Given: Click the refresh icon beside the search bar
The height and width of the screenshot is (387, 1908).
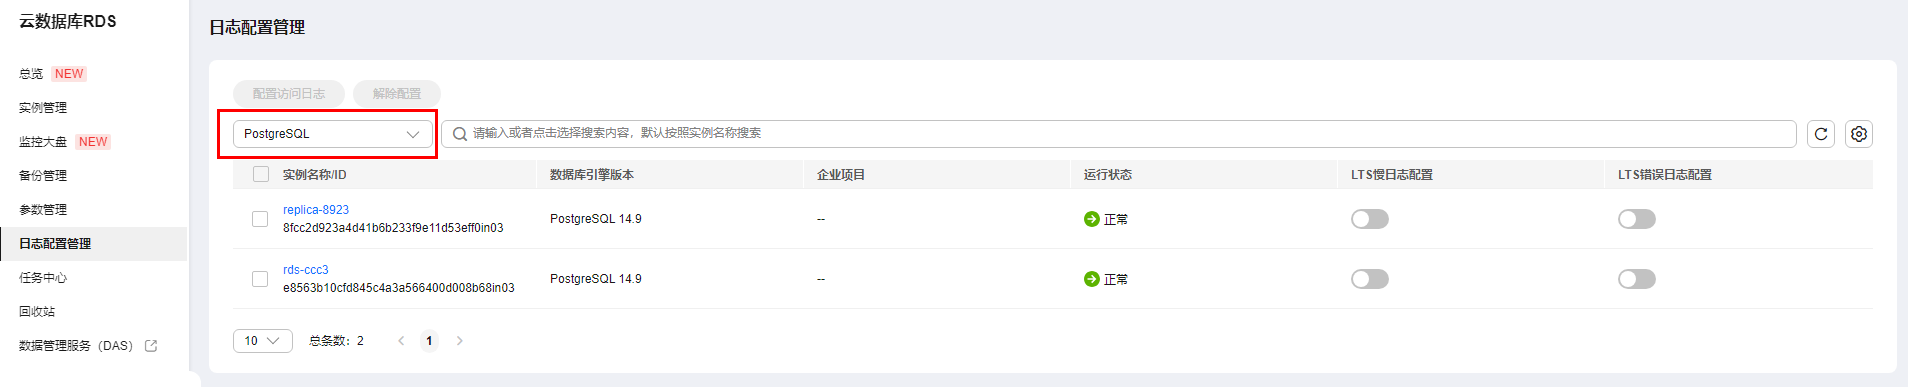Looking at the screenshot, I should coord(1821,134).
